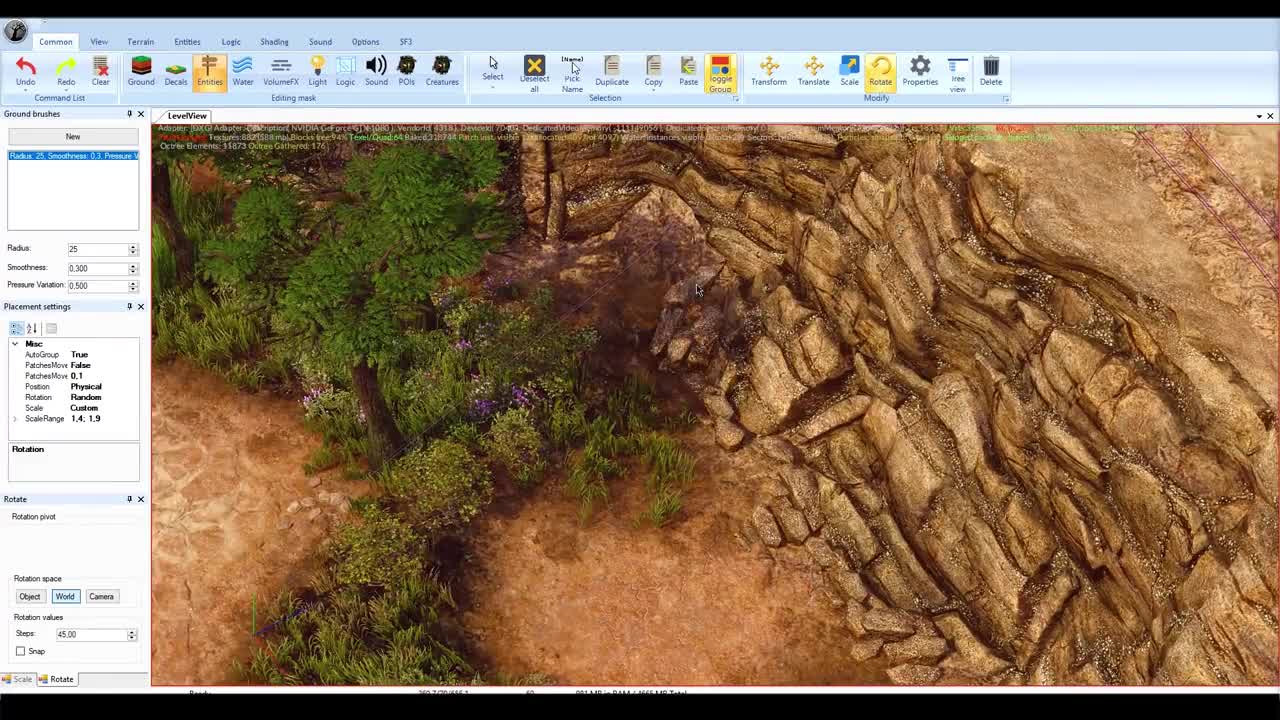
Task: Select the Sound editing mask icon
Action: 376,66
